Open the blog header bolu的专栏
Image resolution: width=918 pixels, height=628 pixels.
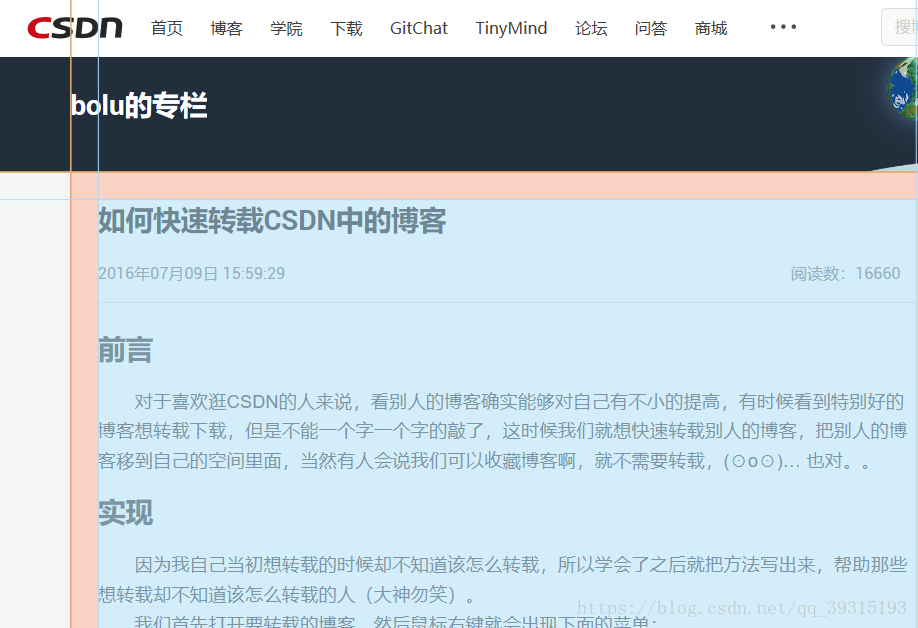[138, 104]
